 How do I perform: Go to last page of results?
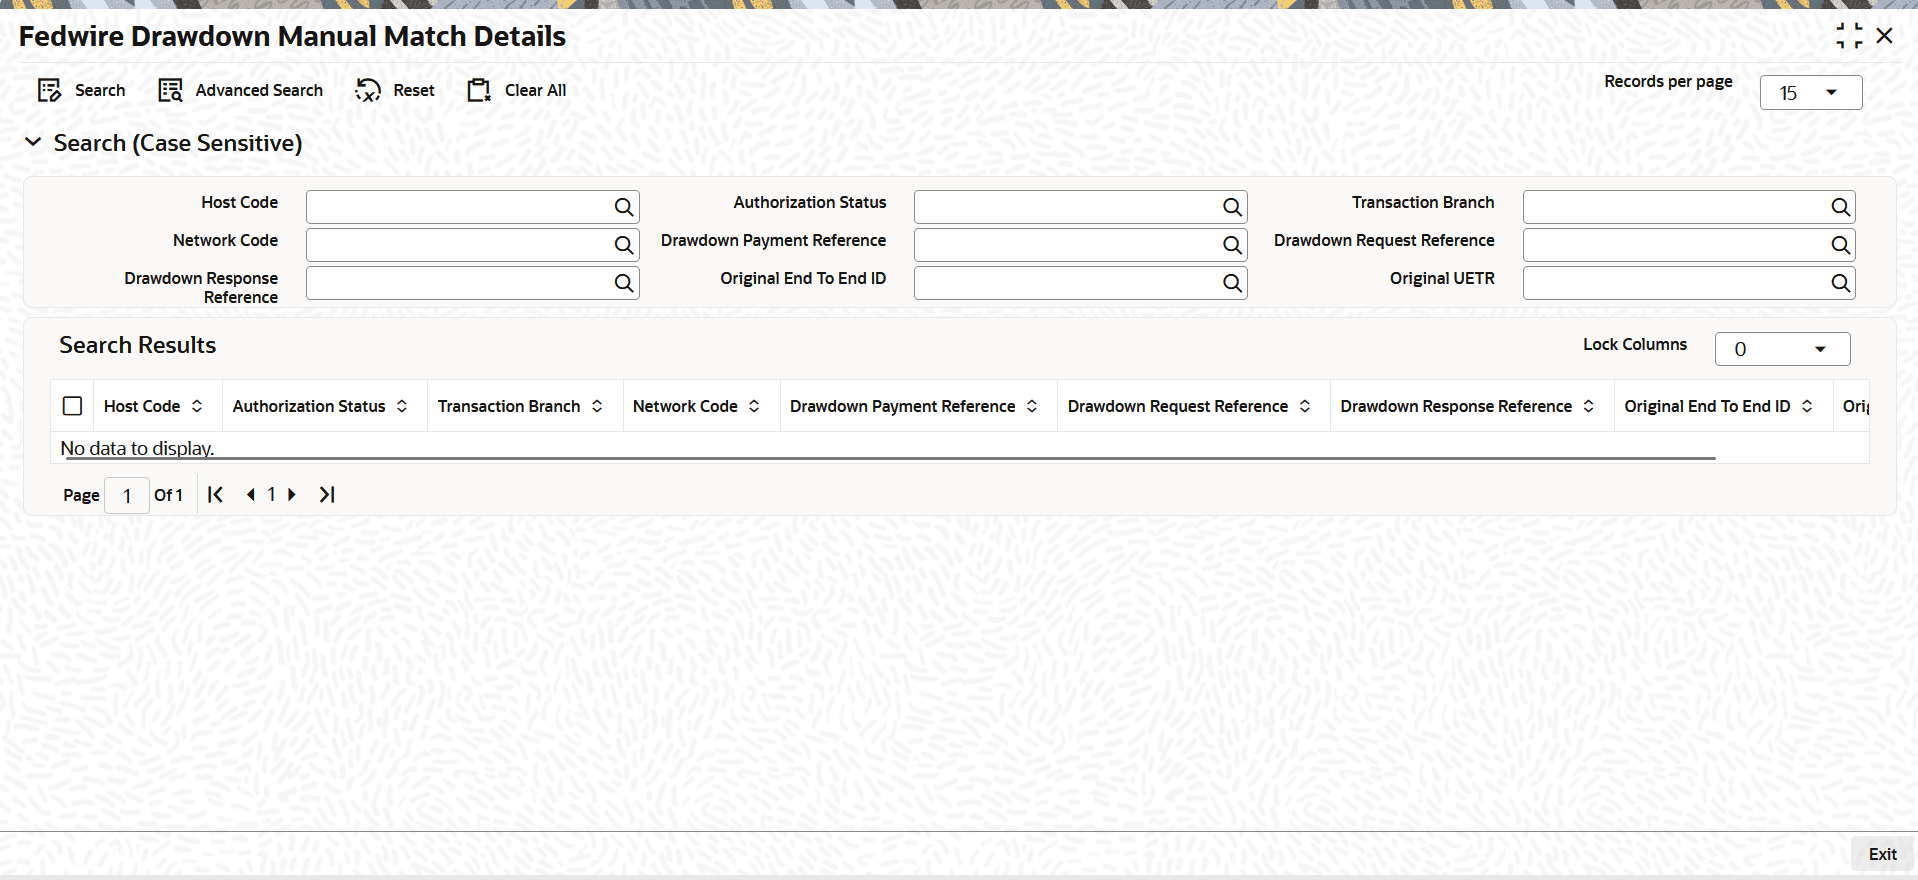[x=327, y=494]
